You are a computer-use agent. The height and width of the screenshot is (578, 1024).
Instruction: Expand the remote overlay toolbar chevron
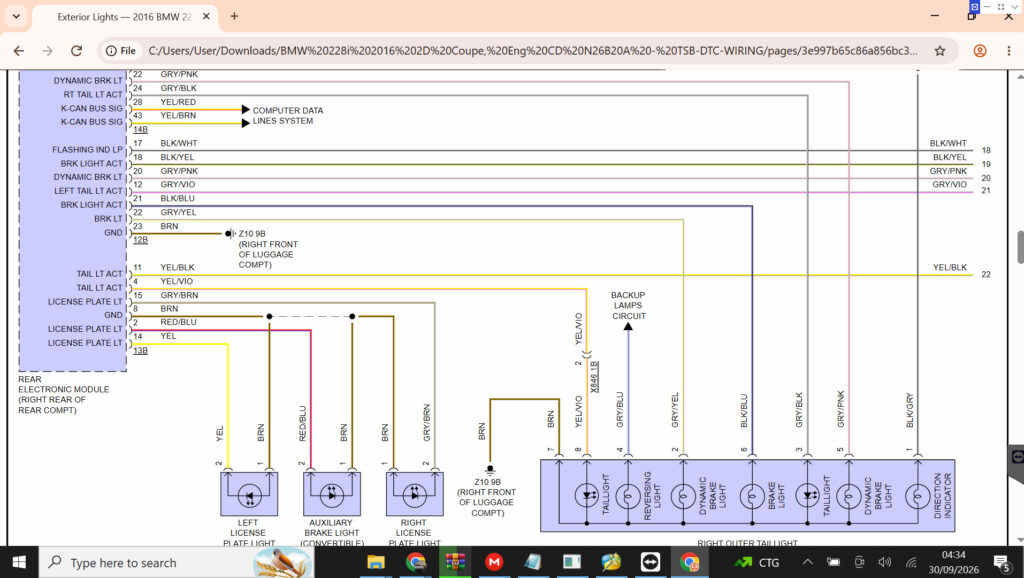coord(1015,7)
